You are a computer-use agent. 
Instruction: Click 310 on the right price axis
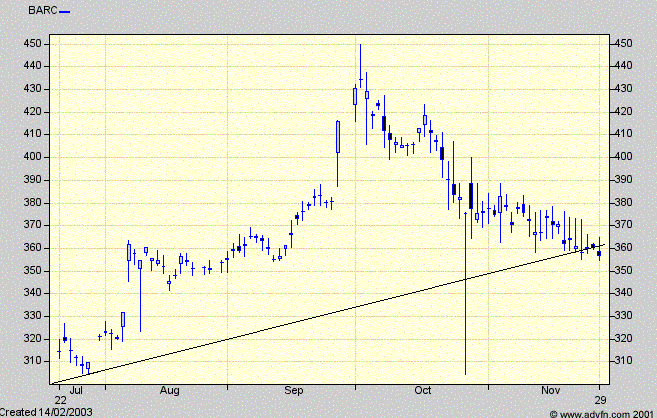pyautogui.click(x=624, y=360)
